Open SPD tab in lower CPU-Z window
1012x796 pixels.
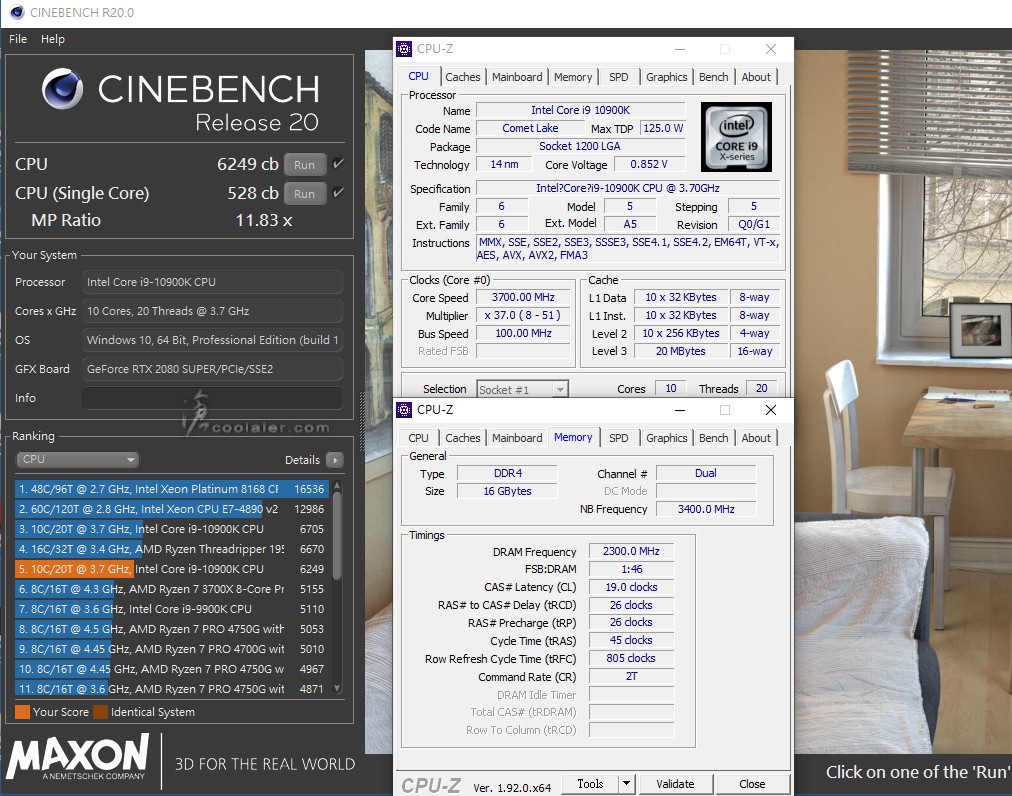pos(618,438)
